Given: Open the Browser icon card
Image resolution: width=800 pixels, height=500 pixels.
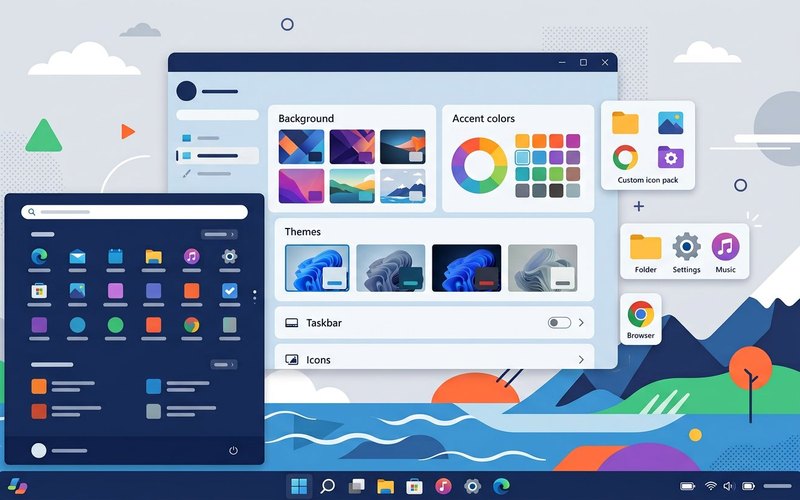Looking at the screenshot, I should pyautogui.click(x=640, y=319).
